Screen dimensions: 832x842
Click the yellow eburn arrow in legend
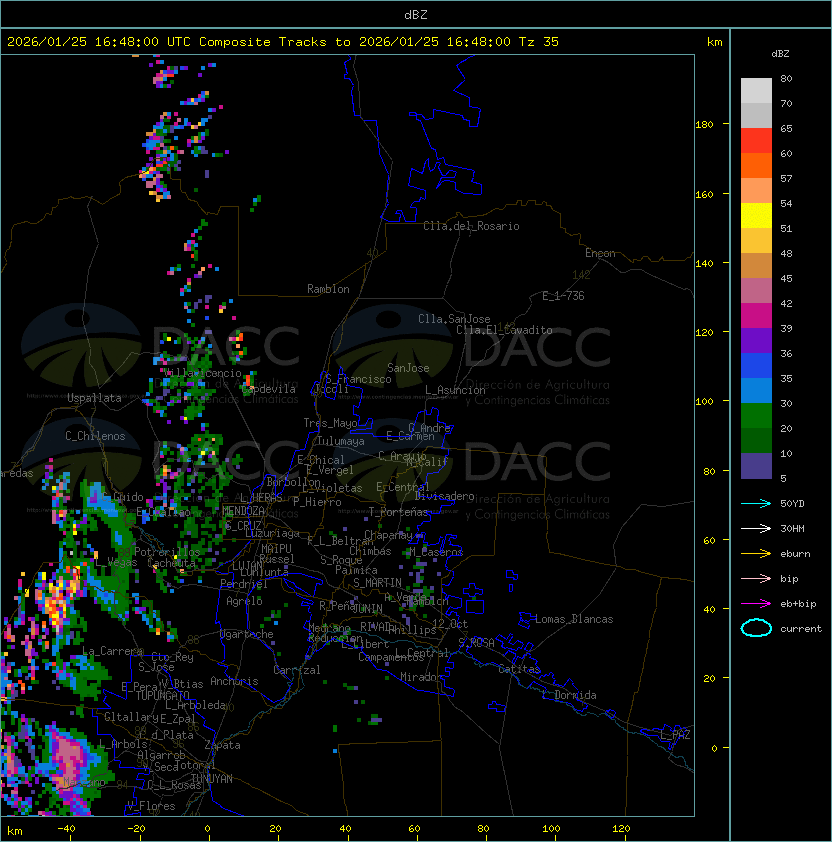(756, 554)
